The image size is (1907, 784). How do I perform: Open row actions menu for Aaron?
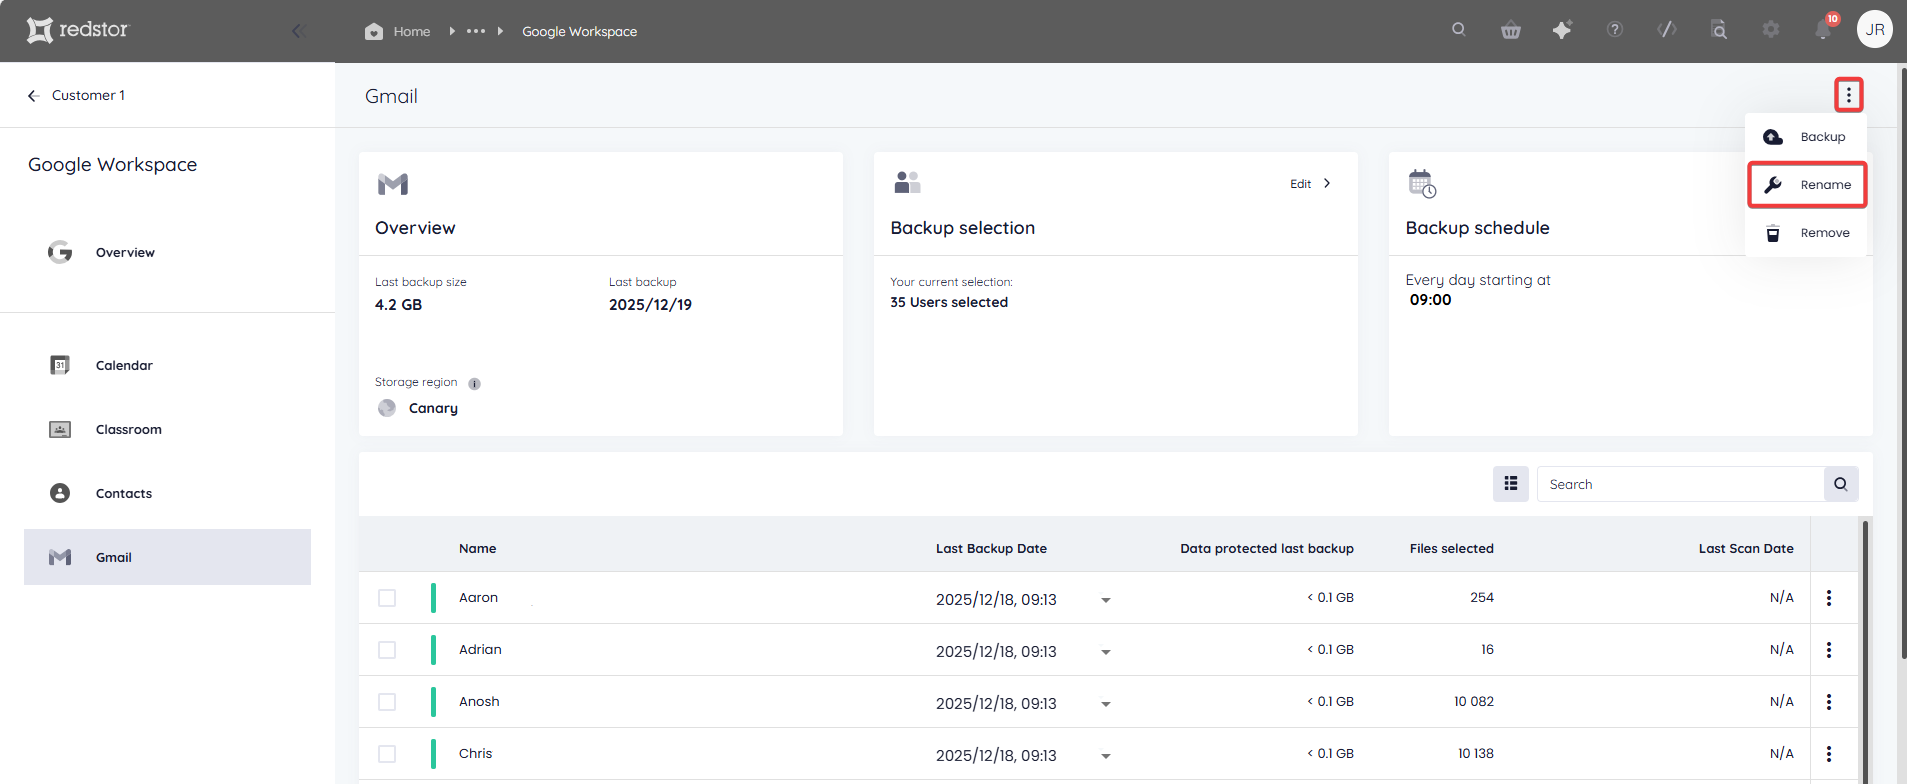coord(1829,598)
